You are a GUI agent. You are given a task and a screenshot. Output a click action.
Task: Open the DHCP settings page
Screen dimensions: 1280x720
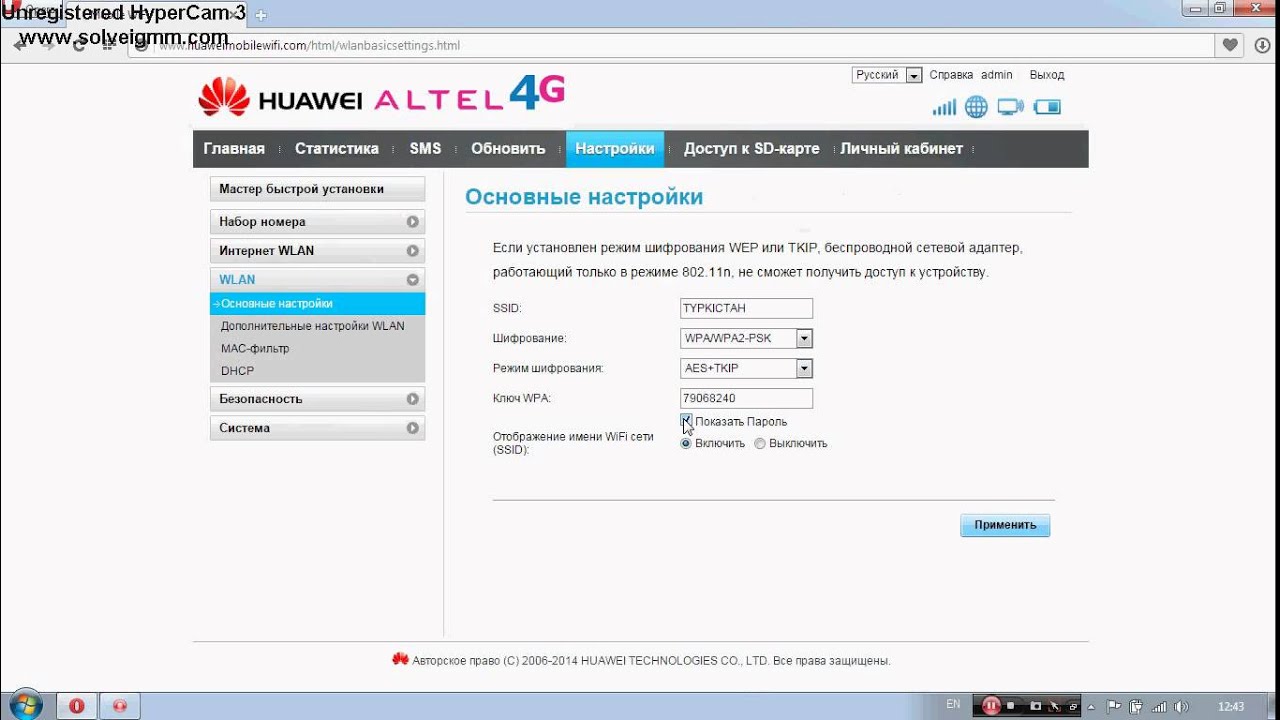click(237, 371)
